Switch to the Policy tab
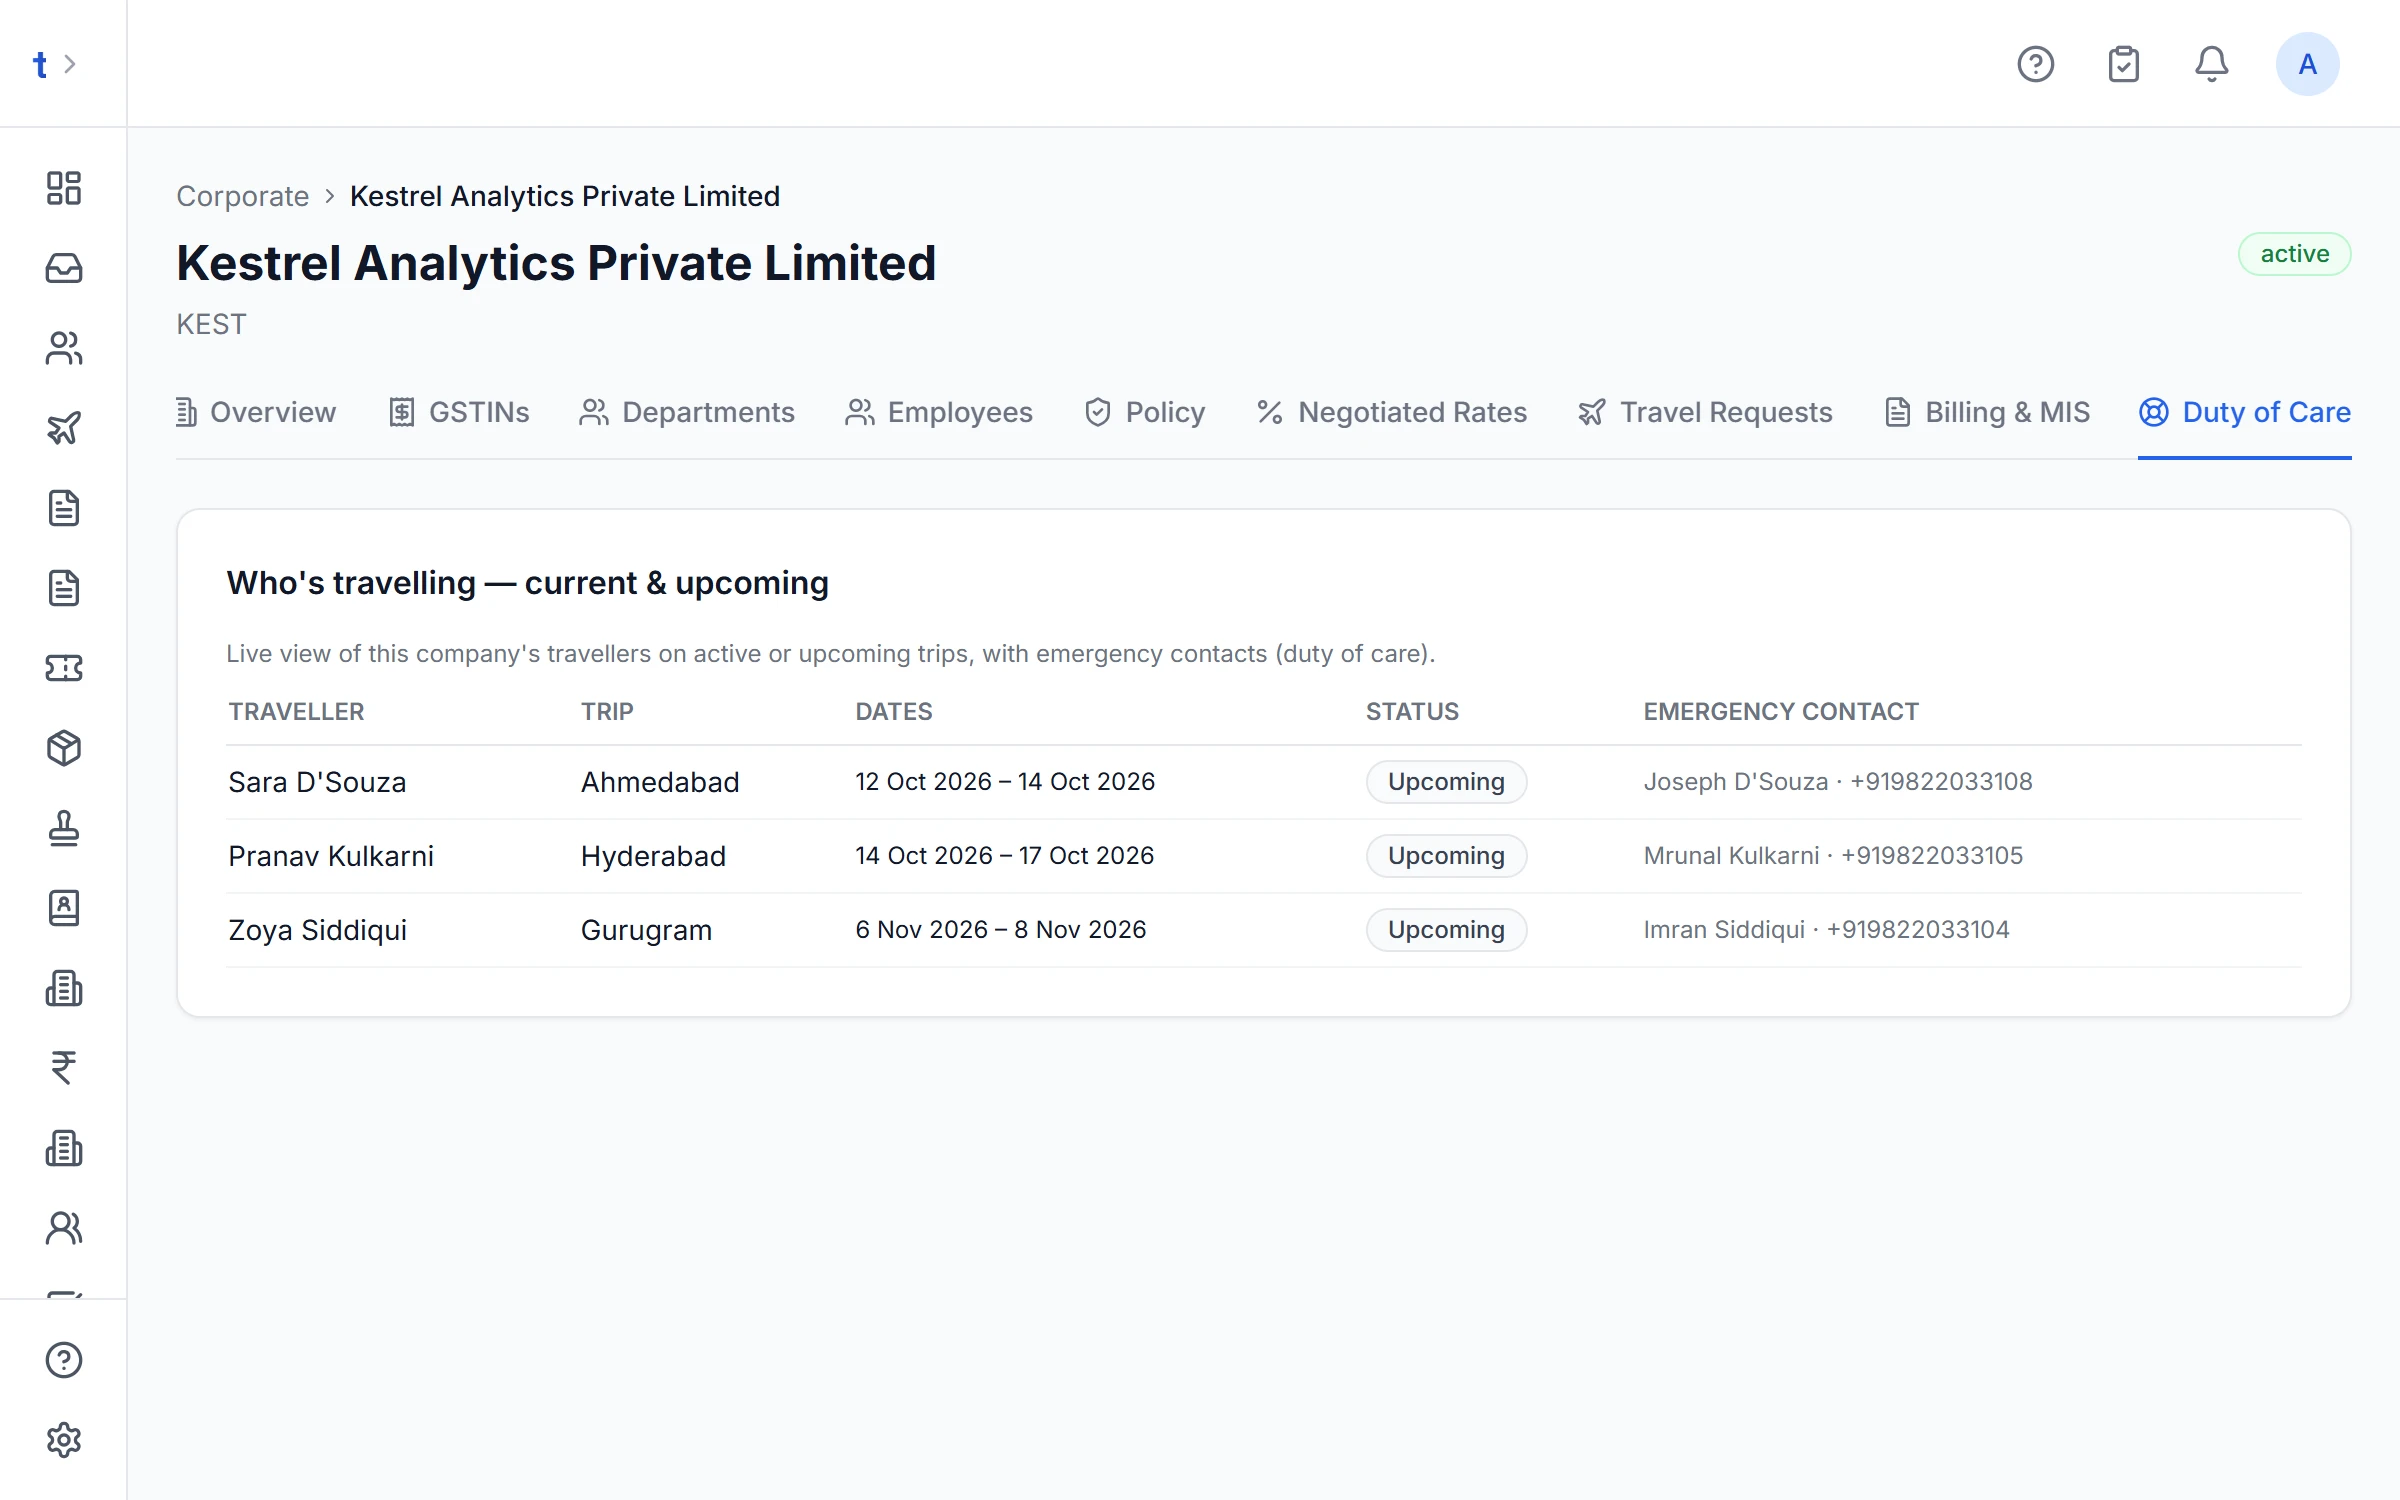 click(x=1145, y=412)
